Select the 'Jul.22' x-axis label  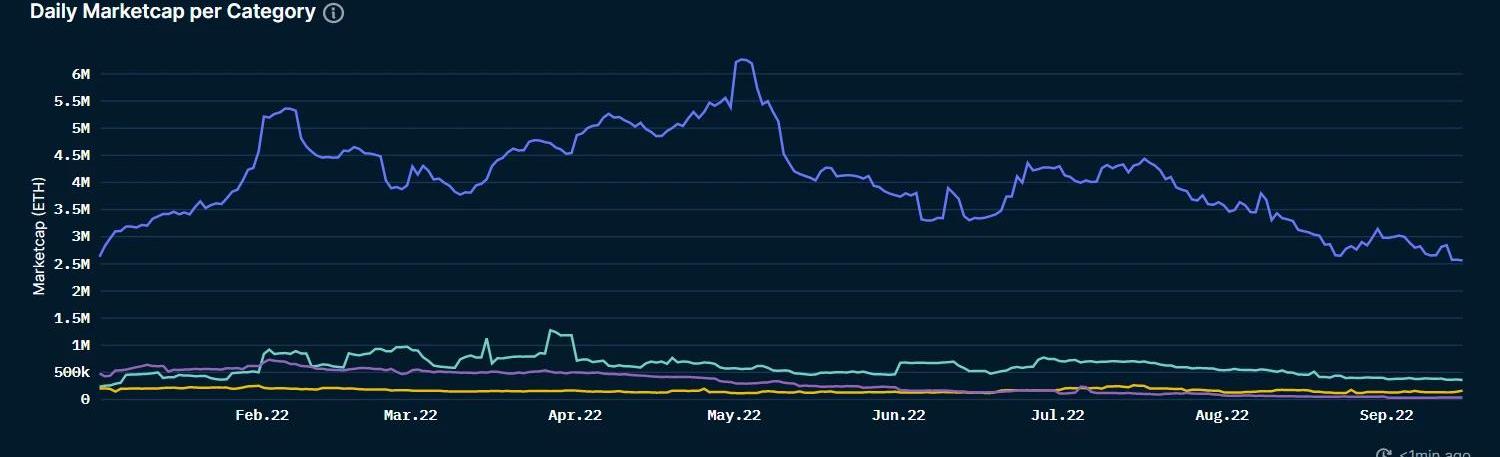coord(1057,416)
